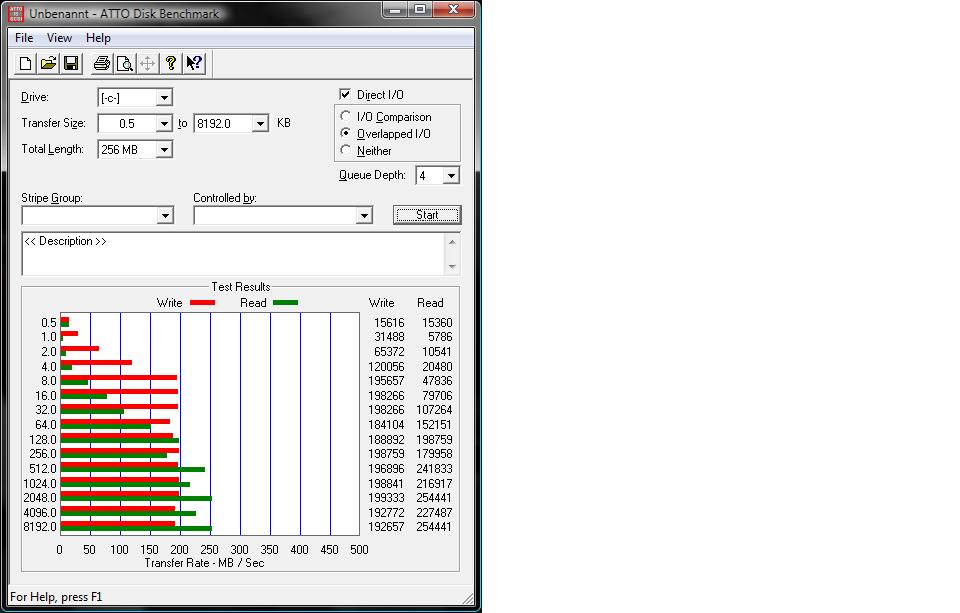Toggle the Direct I/O checkbox
The height and width of the screenshot is (613, 960).
tap(345, 94)
